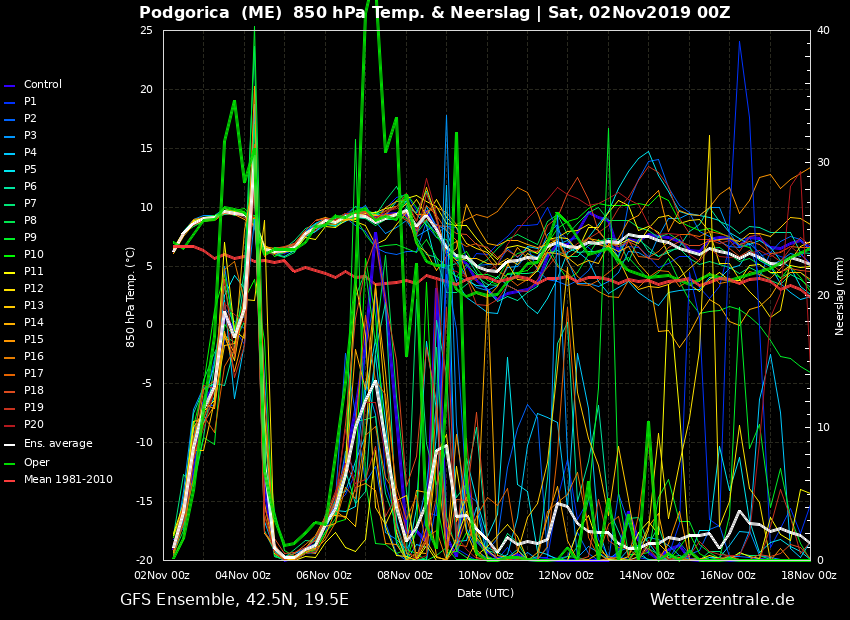Click the Control legend label
The height and width of the screenshot is (620, 850).
(x=43, y=85)
